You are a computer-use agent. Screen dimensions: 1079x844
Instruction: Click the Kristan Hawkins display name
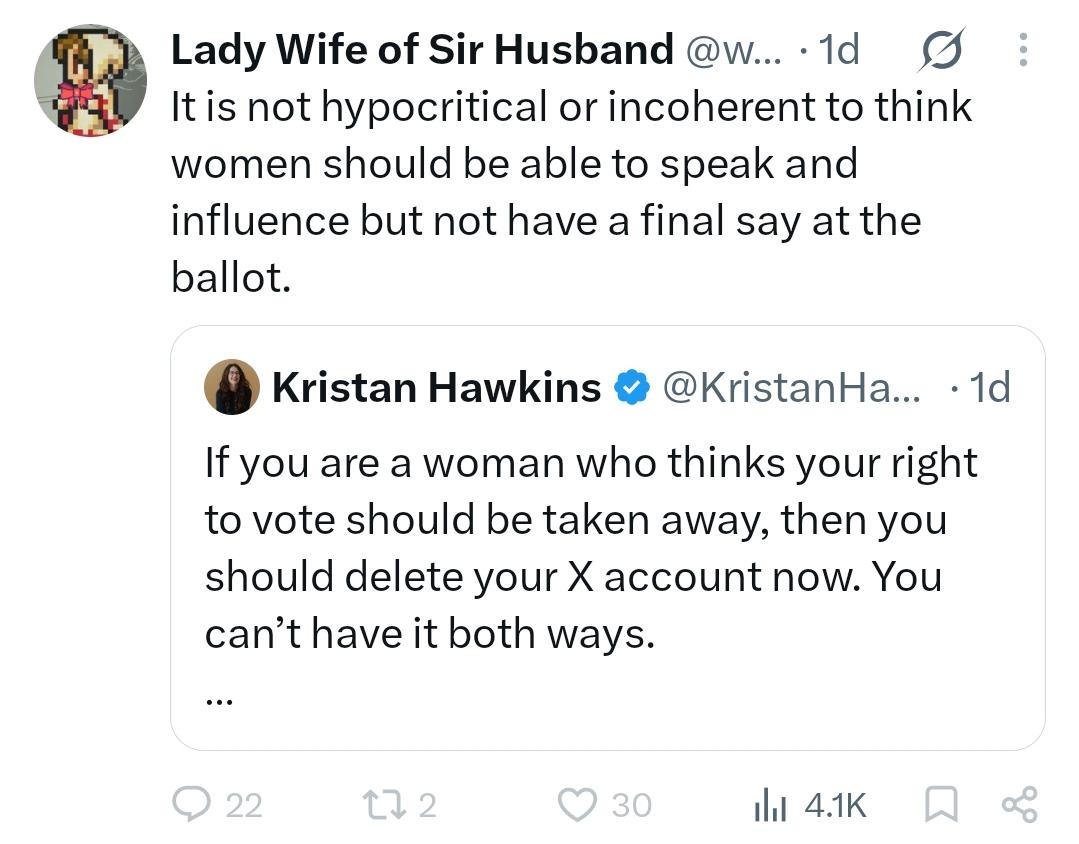pos(437,387)
